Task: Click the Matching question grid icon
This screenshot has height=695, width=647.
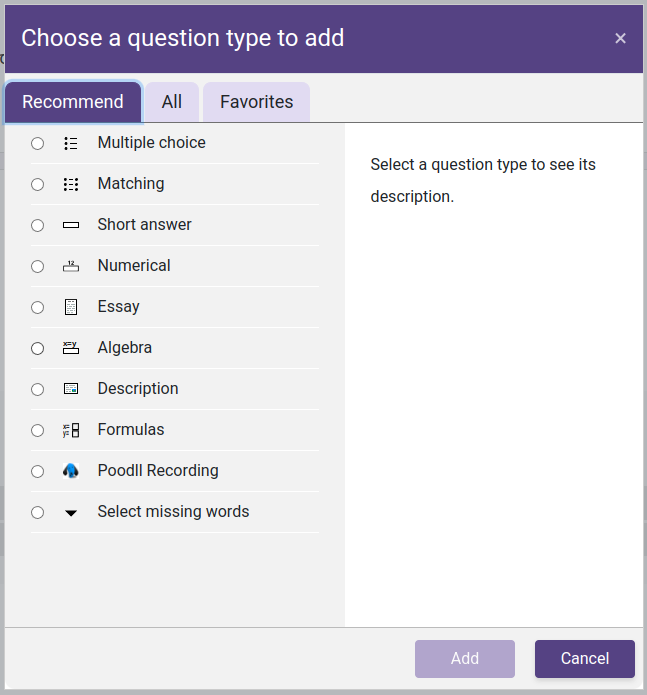Action: pos(71,184)
